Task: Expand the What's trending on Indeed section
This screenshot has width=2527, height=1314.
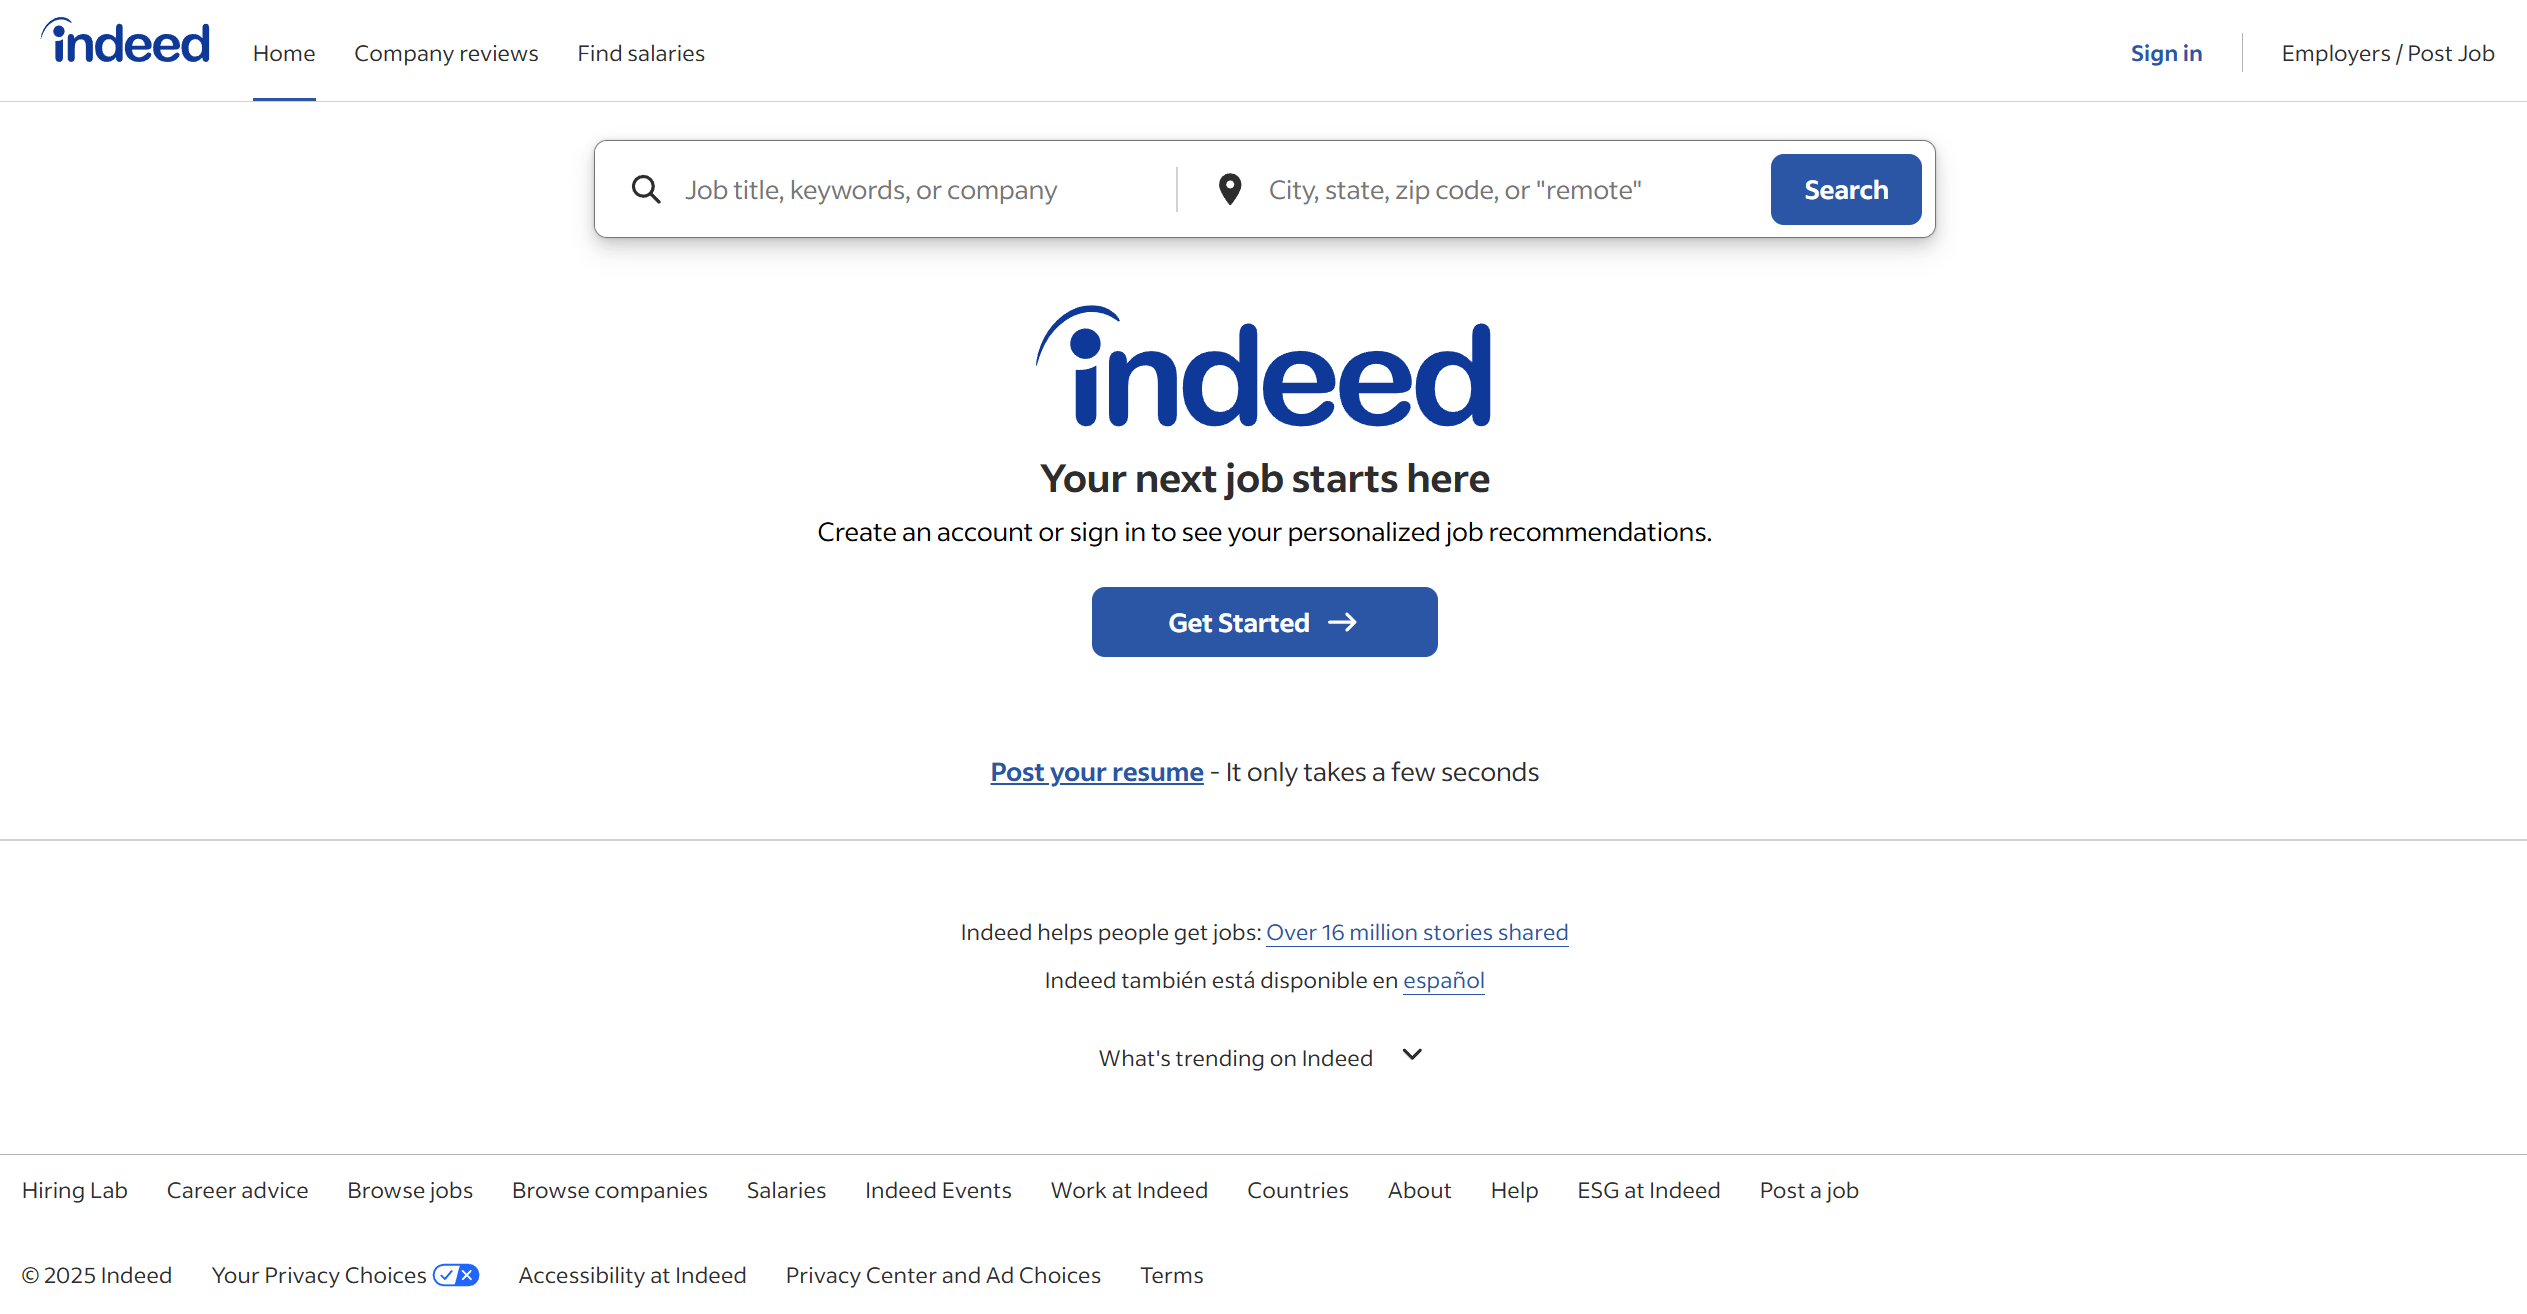Action: point(1262,1056)
